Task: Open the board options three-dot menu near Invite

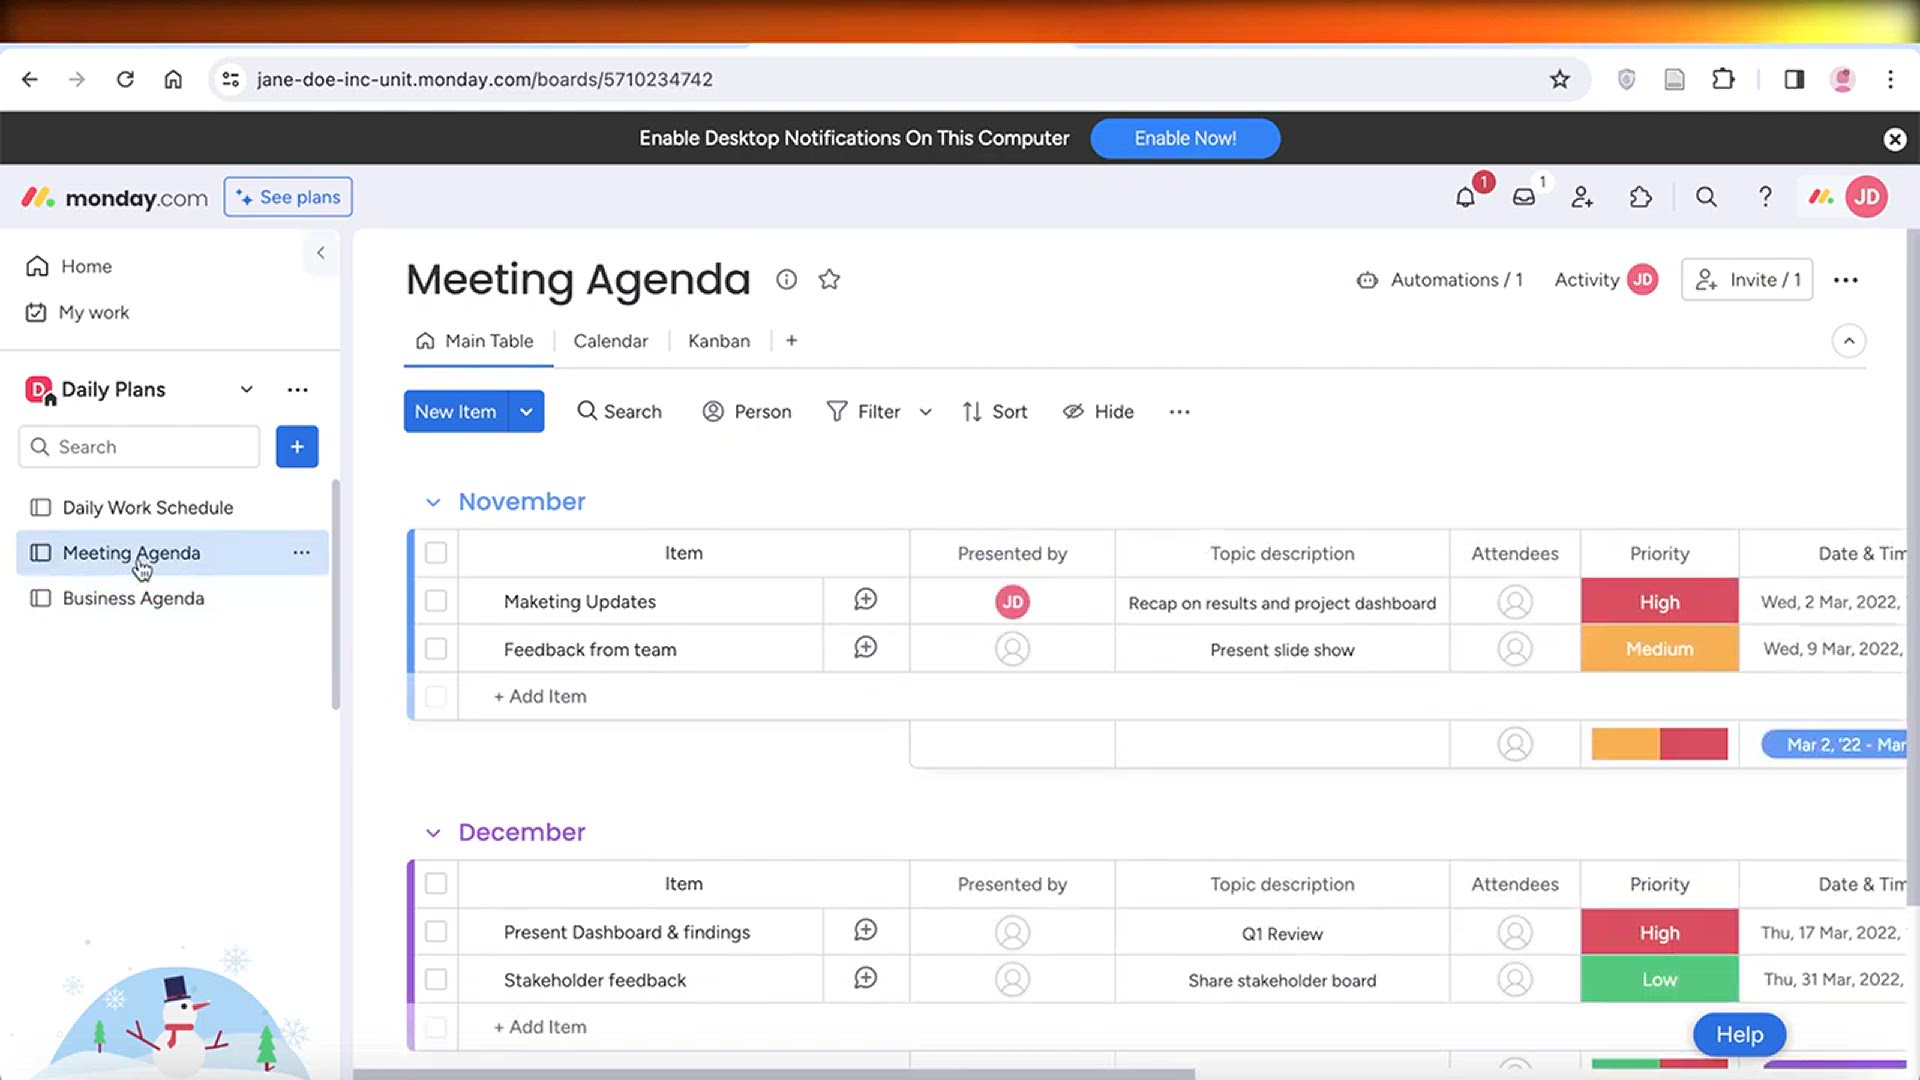Action: (1846, 280)
